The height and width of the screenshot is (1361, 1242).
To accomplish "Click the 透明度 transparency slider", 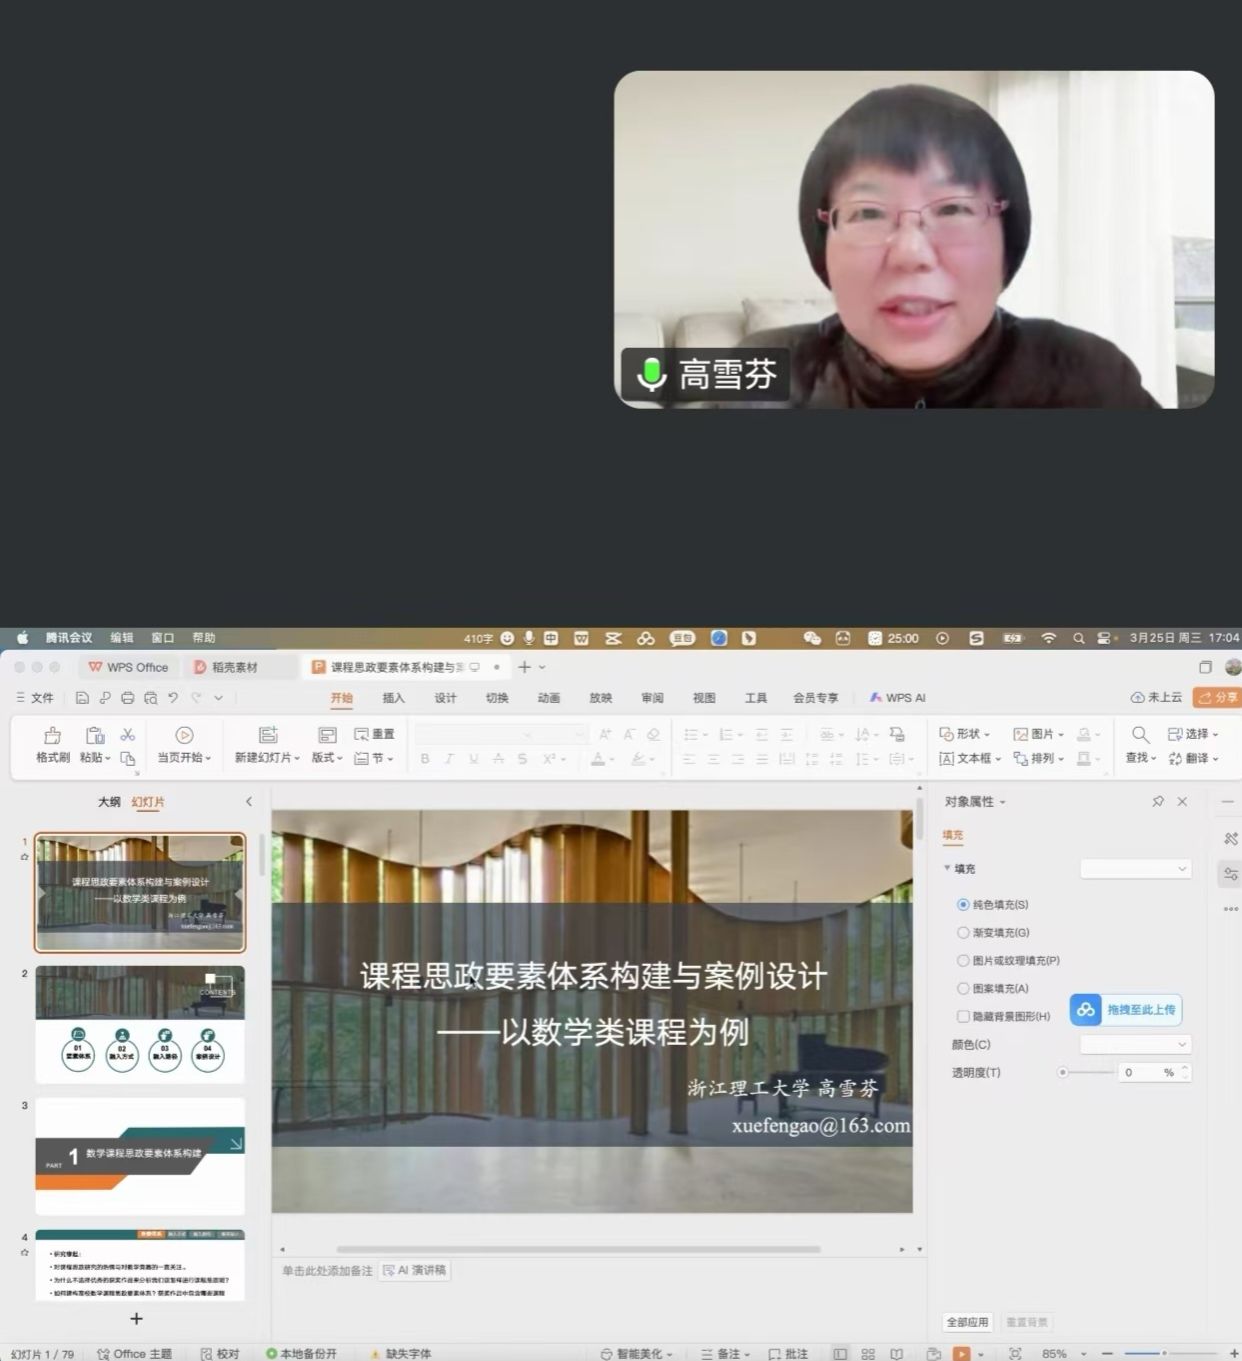I will (1088, 1072).
